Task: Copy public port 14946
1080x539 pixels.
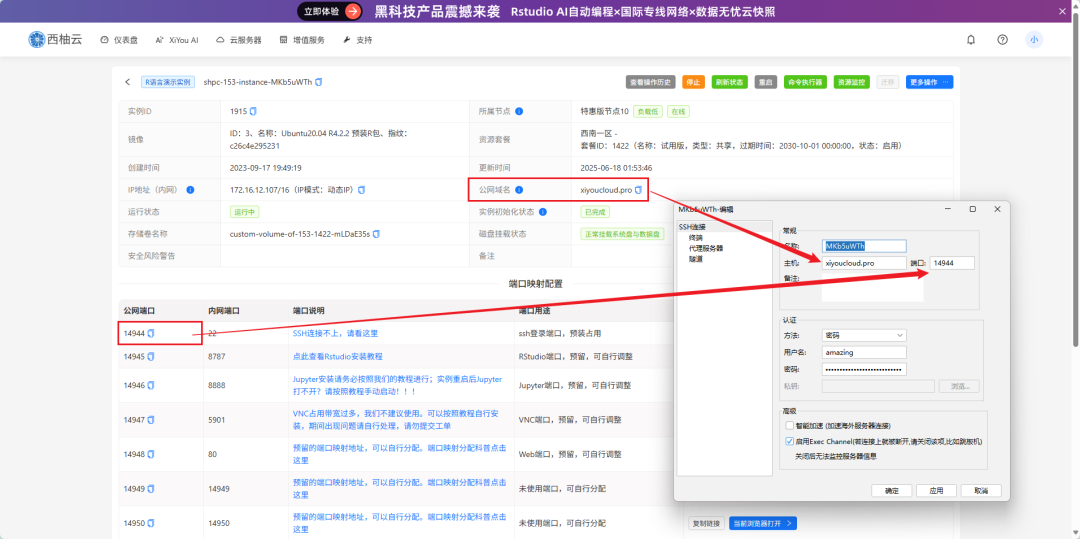Action: pos(151,385)
